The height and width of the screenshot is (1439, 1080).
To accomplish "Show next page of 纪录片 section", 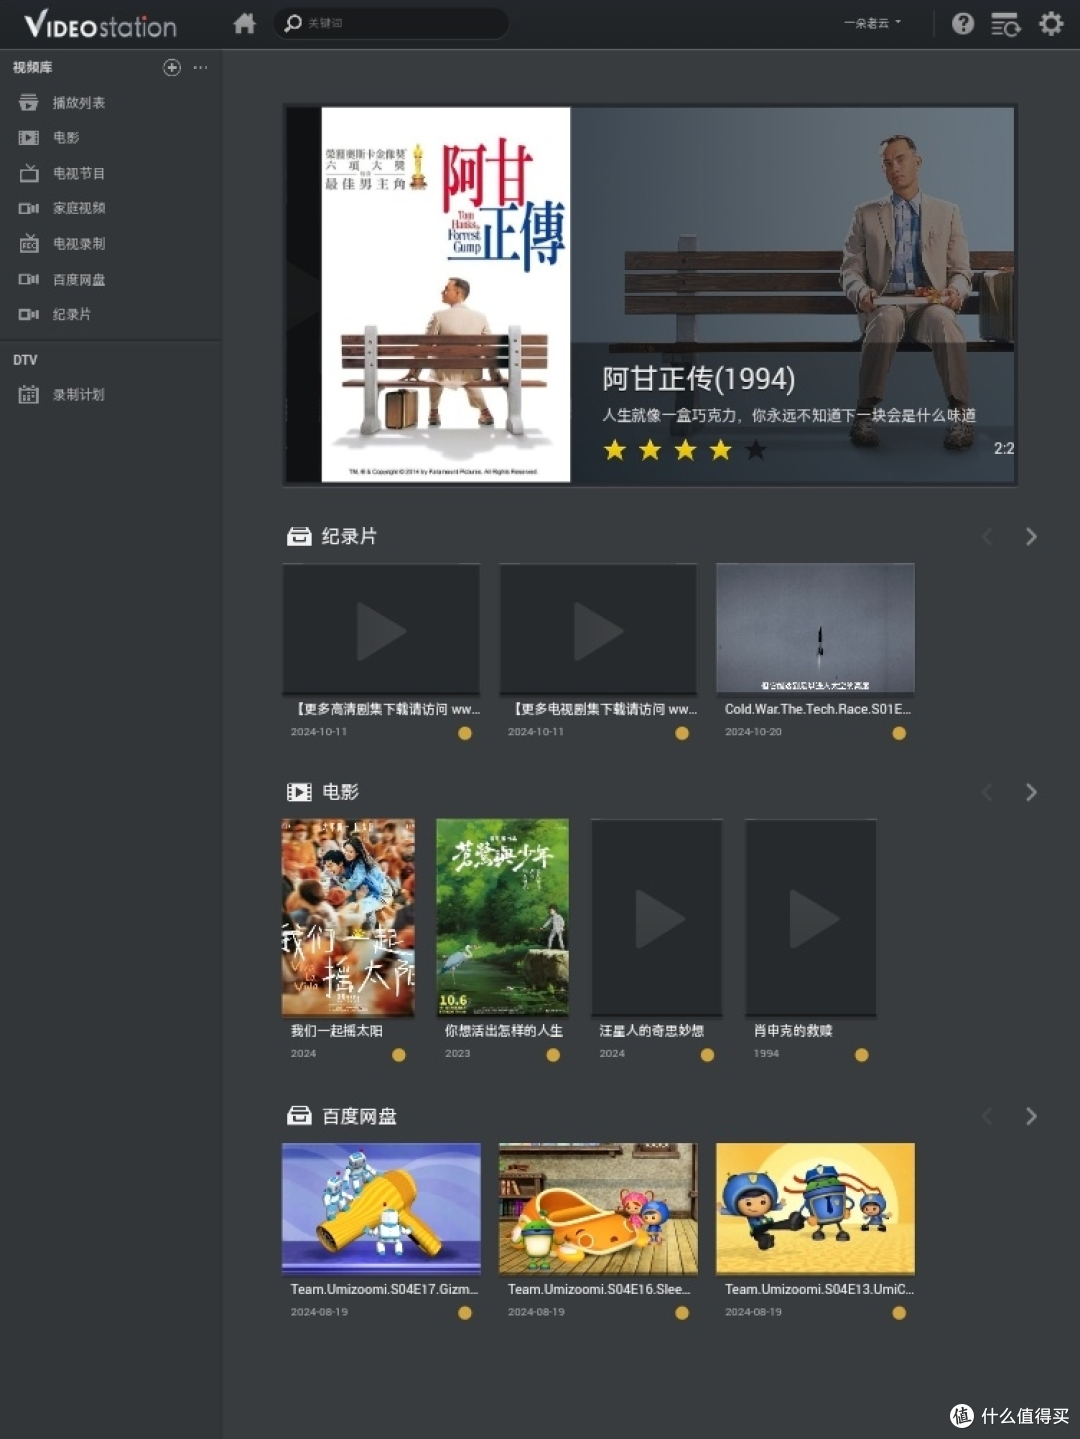I will [x=1031, y=536].
